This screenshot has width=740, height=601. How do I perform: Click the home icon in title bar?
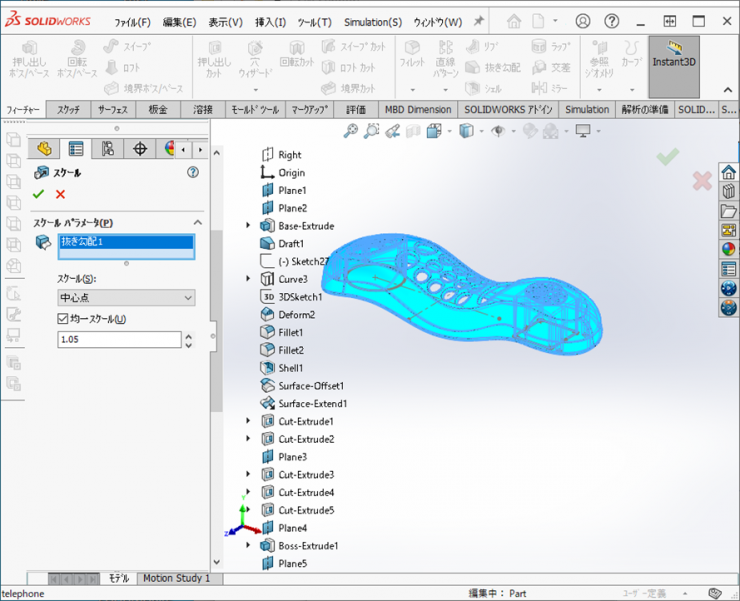[514, 21]
